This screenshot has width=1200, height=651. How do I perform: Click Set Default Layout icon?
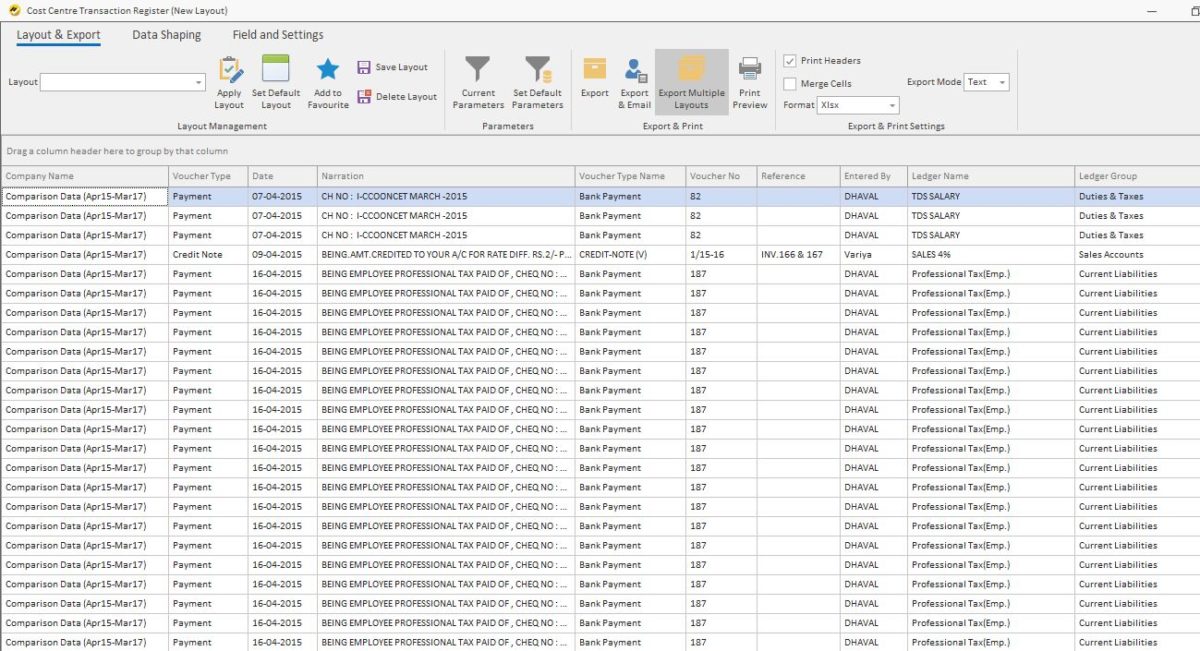click(x=275, y=70)
